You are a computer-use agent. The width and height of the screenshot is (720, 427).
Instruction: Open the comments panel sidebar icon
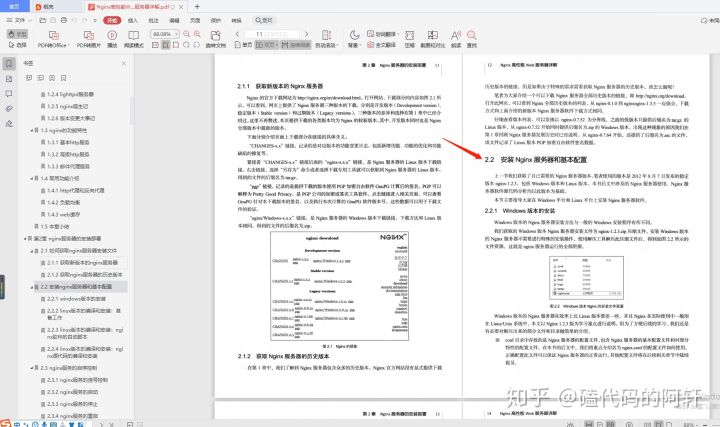coord(9,94)
